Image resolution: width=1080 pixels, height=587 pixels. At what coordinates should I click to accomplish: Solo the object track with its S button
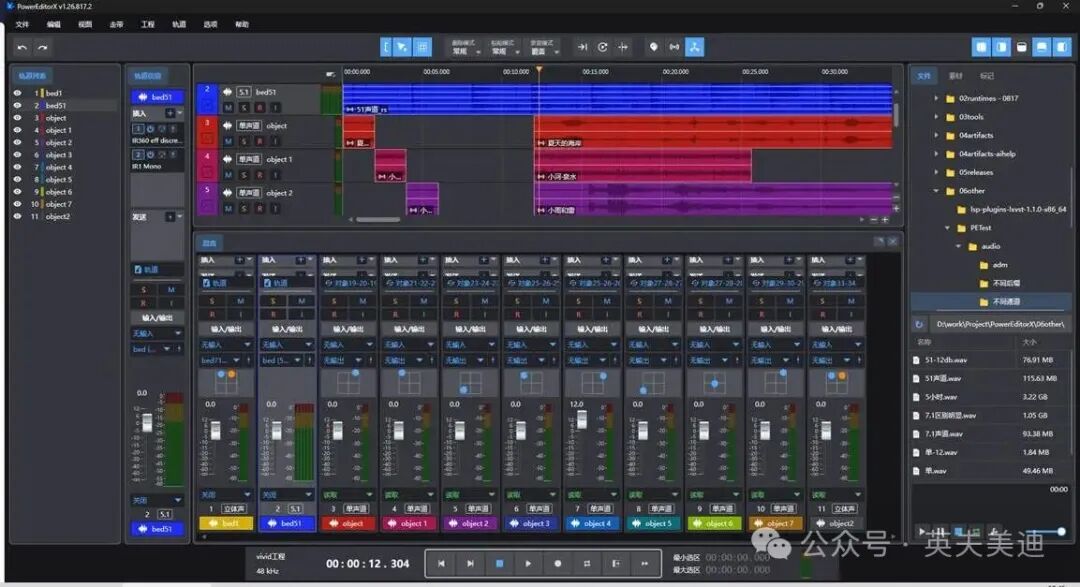point(244,141)
